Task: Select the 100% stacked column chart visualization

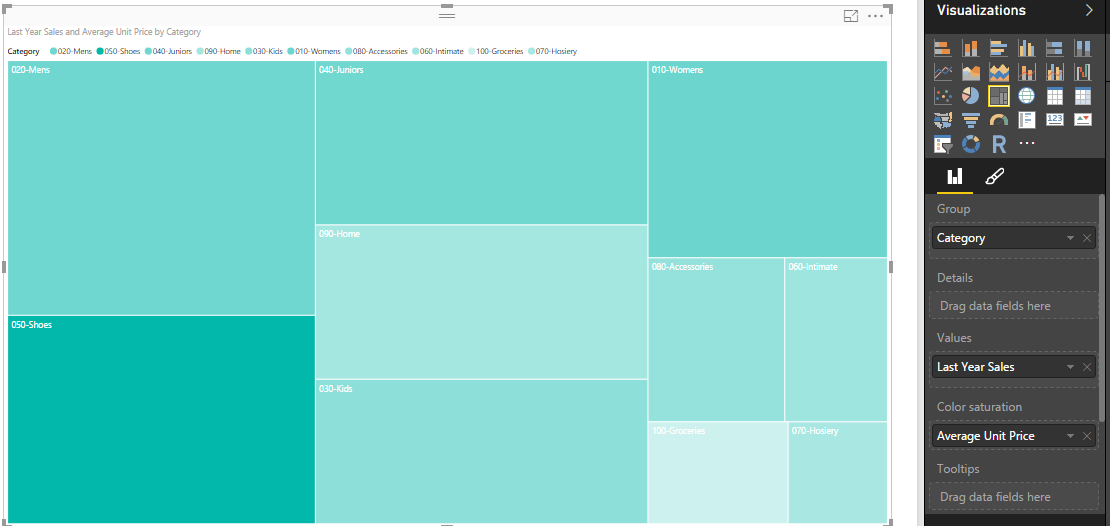Action: click(1083, 48)
